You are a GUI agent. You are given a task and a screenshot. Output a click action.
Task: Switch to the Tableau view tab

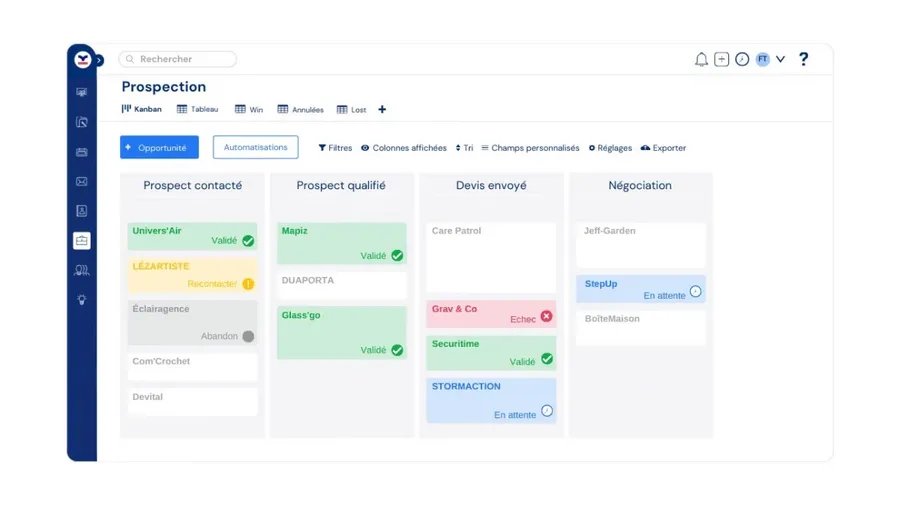[197, 110]
